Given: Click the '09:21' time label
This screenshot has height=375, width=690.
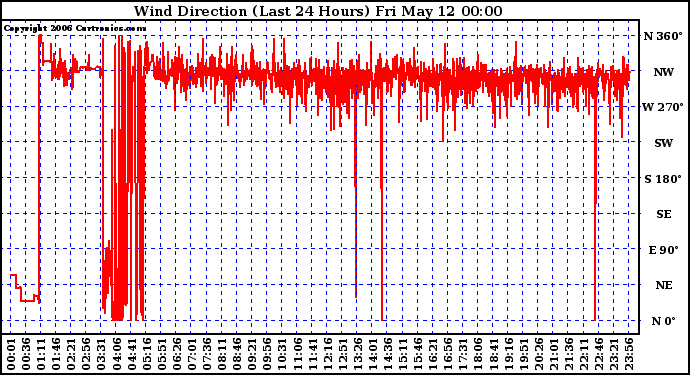Looking at the screenshot, I should 252,355.
